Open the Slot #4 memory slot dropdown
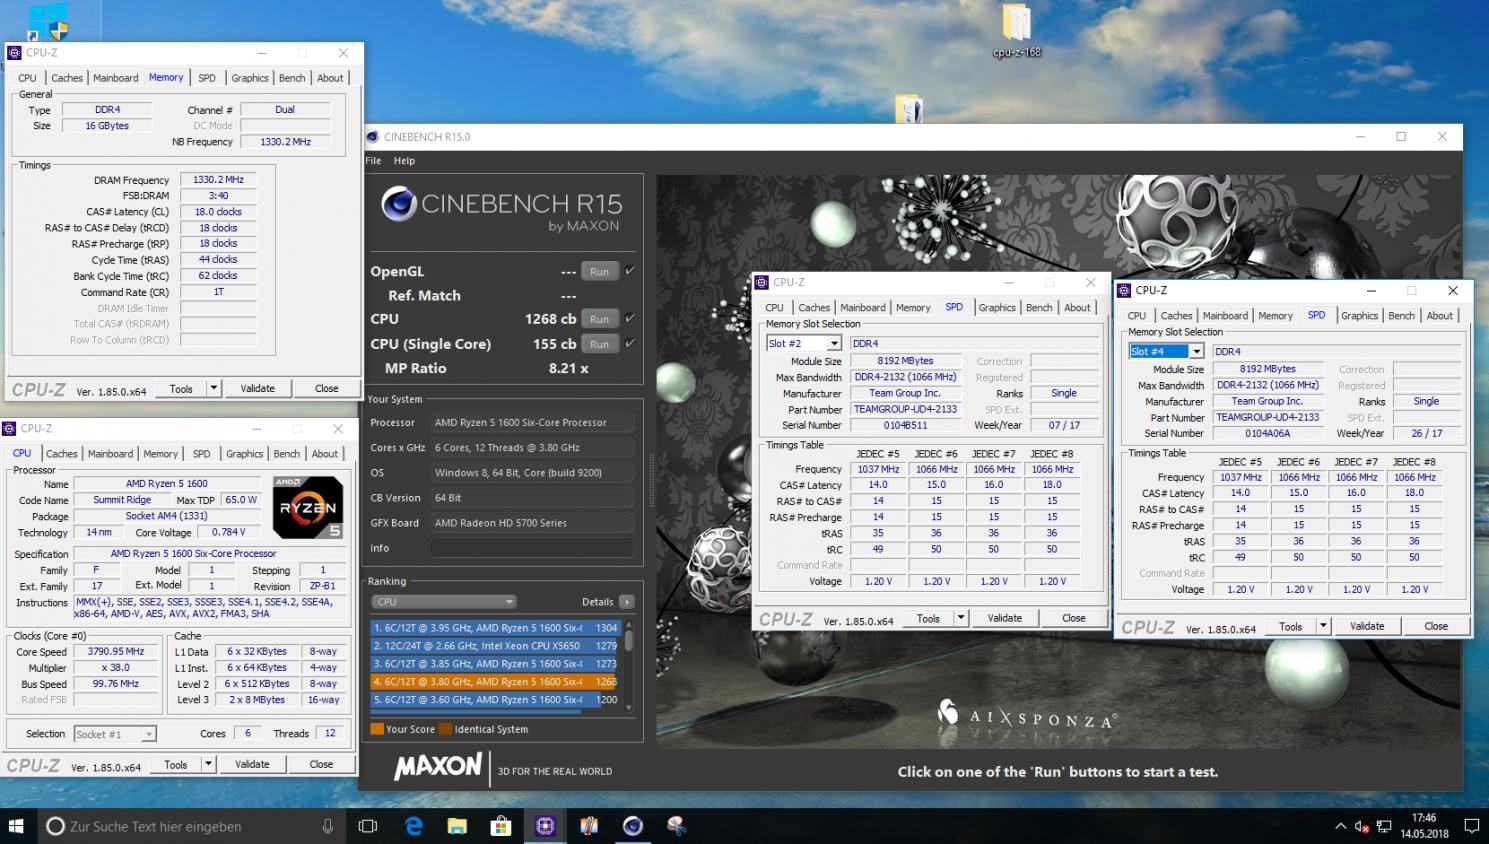 click(x=1196, y=352)
